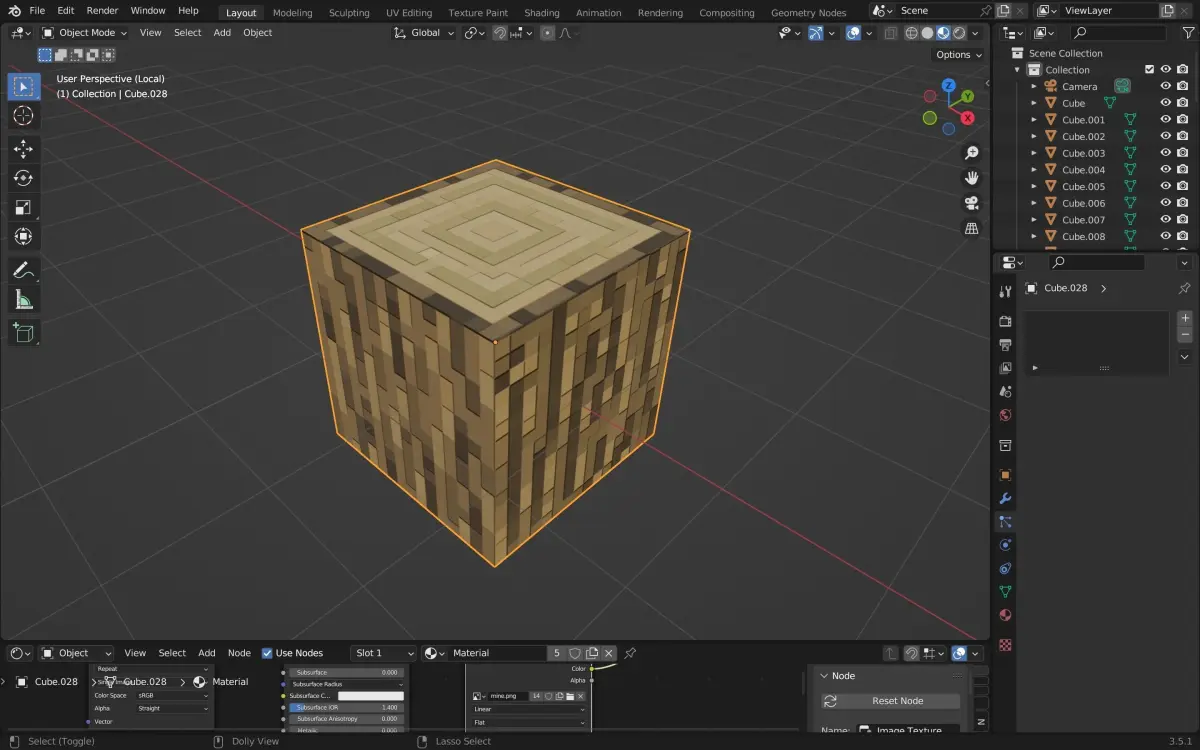1200x750 pixels.
Task: Switch to the Shading workspace tab
Action: click(542, 13)
